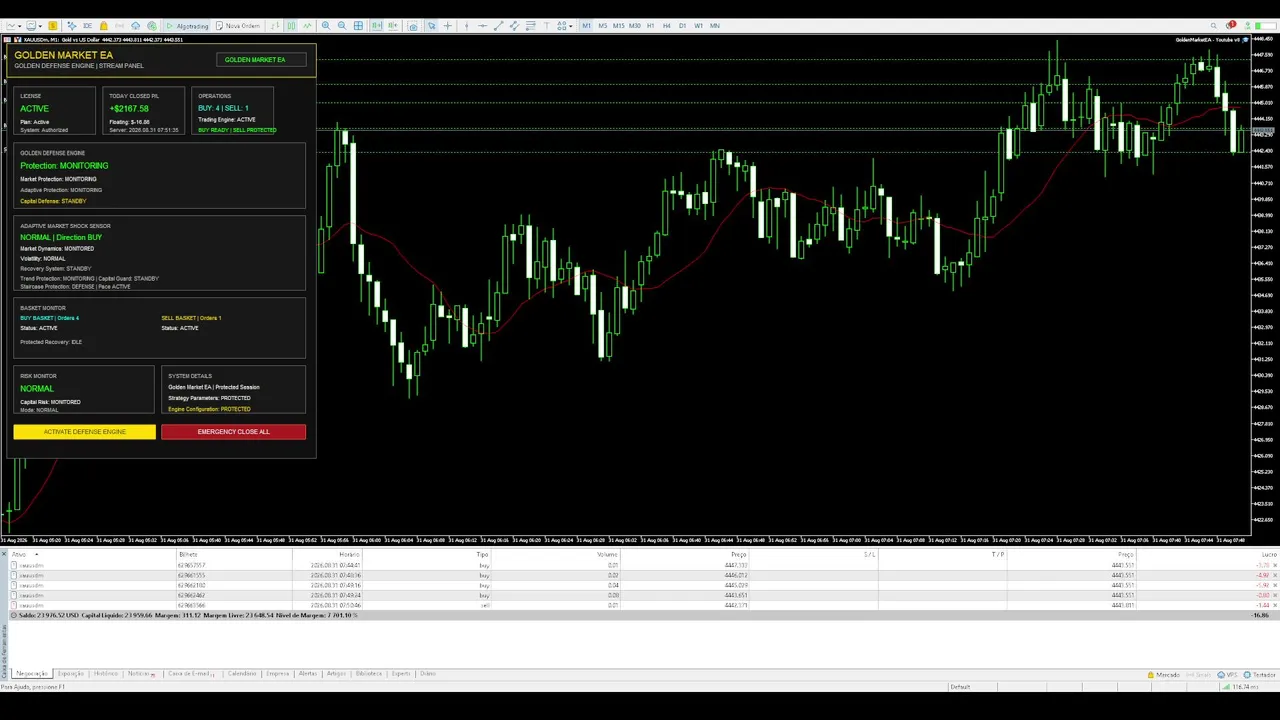This screenshot has height=720, width=1280.
Task: Open the IDE MetaEditor icon
Action: (x=87, y=26)
